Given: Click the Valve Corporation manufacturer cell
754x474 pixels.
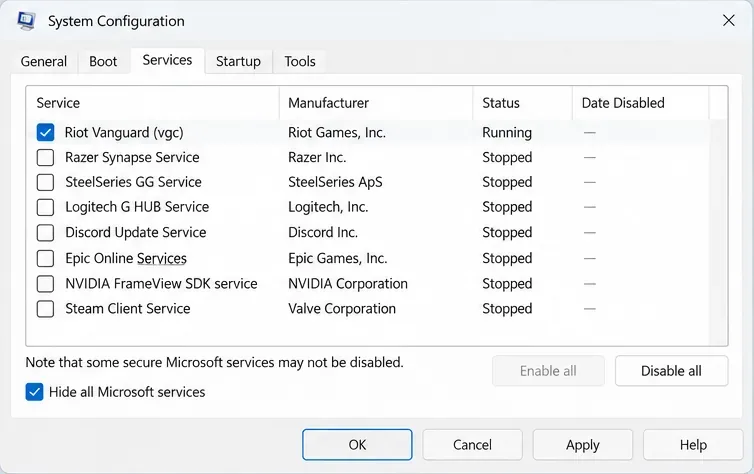Looking at the screenshot, I should point(342,309).
